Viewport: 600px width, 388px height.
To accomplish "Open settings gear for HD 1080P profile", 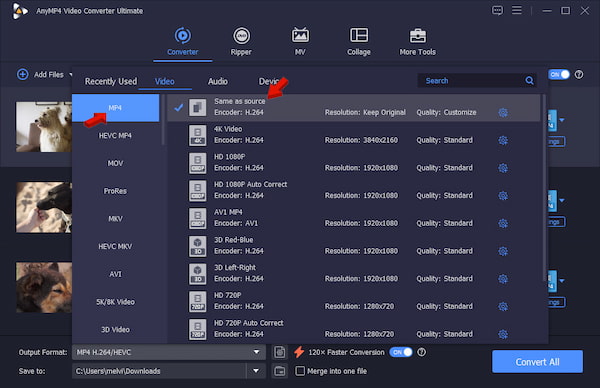I will pyautogui.click(x=503, y=168).
